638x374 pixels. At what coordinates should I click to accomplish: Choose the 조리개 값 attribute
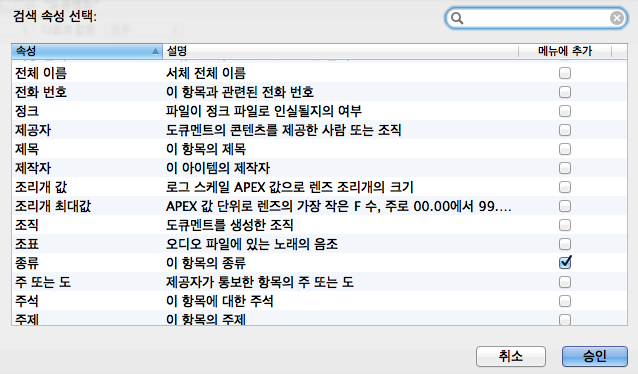[x=41, y=187]
